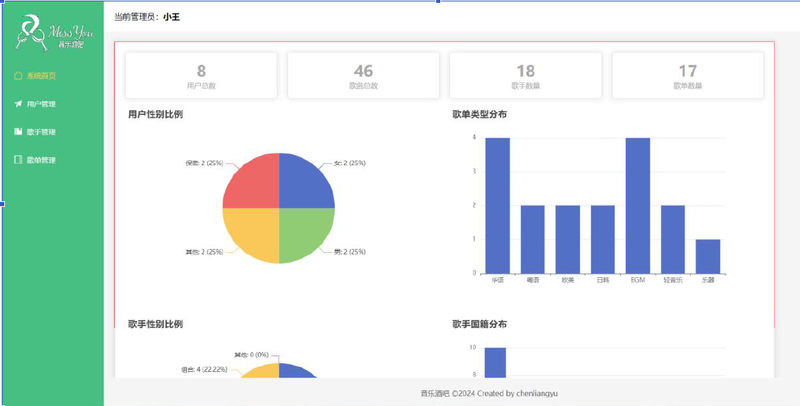Click the axis label 华语
Image resolution: width=800 pixels, height=406 pixels.
tap(497, 281)
